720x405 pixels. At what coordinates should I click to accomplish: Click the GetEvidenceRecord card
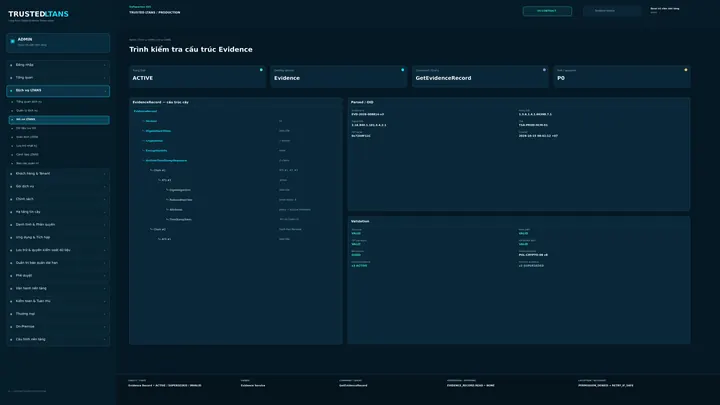tap(480, 76)
